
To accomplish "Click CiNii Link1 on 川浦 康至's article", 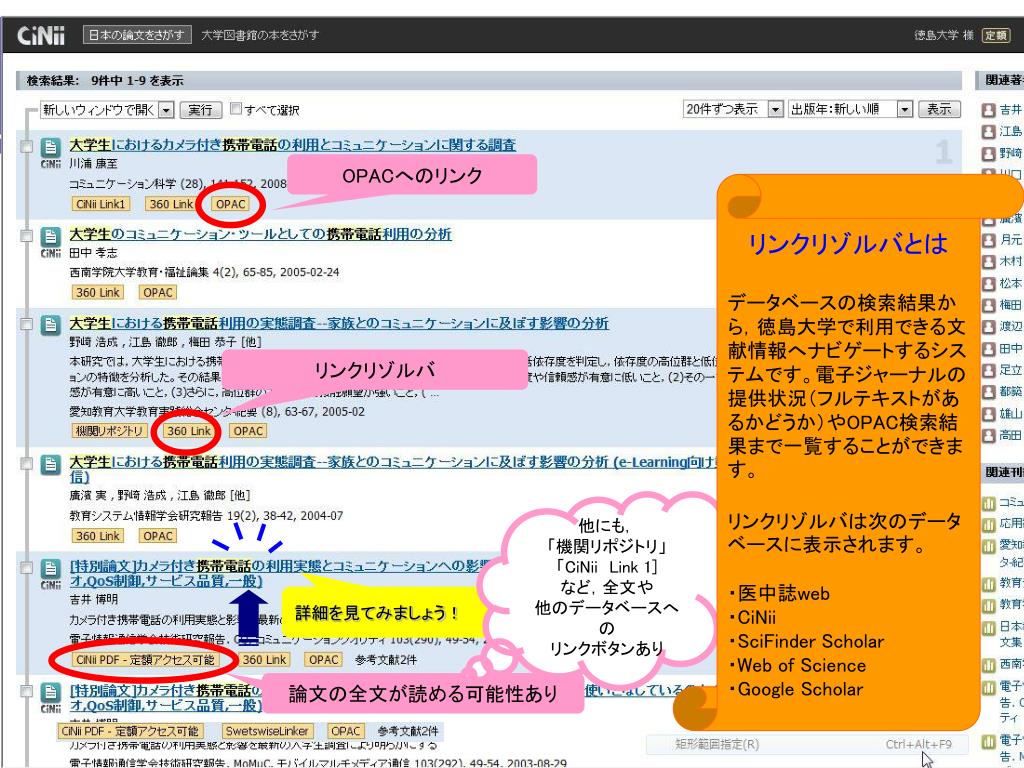I will click(101, 204).
